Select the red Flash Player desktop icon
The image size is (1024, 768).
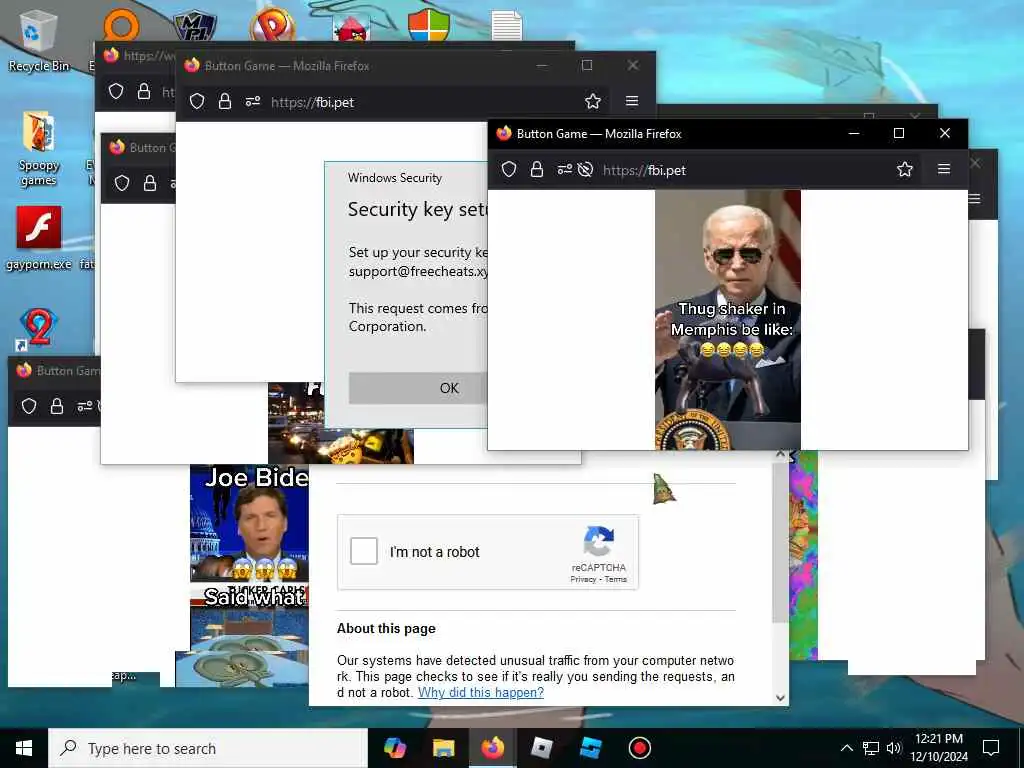pyautogui.click(x=39, y=238)
